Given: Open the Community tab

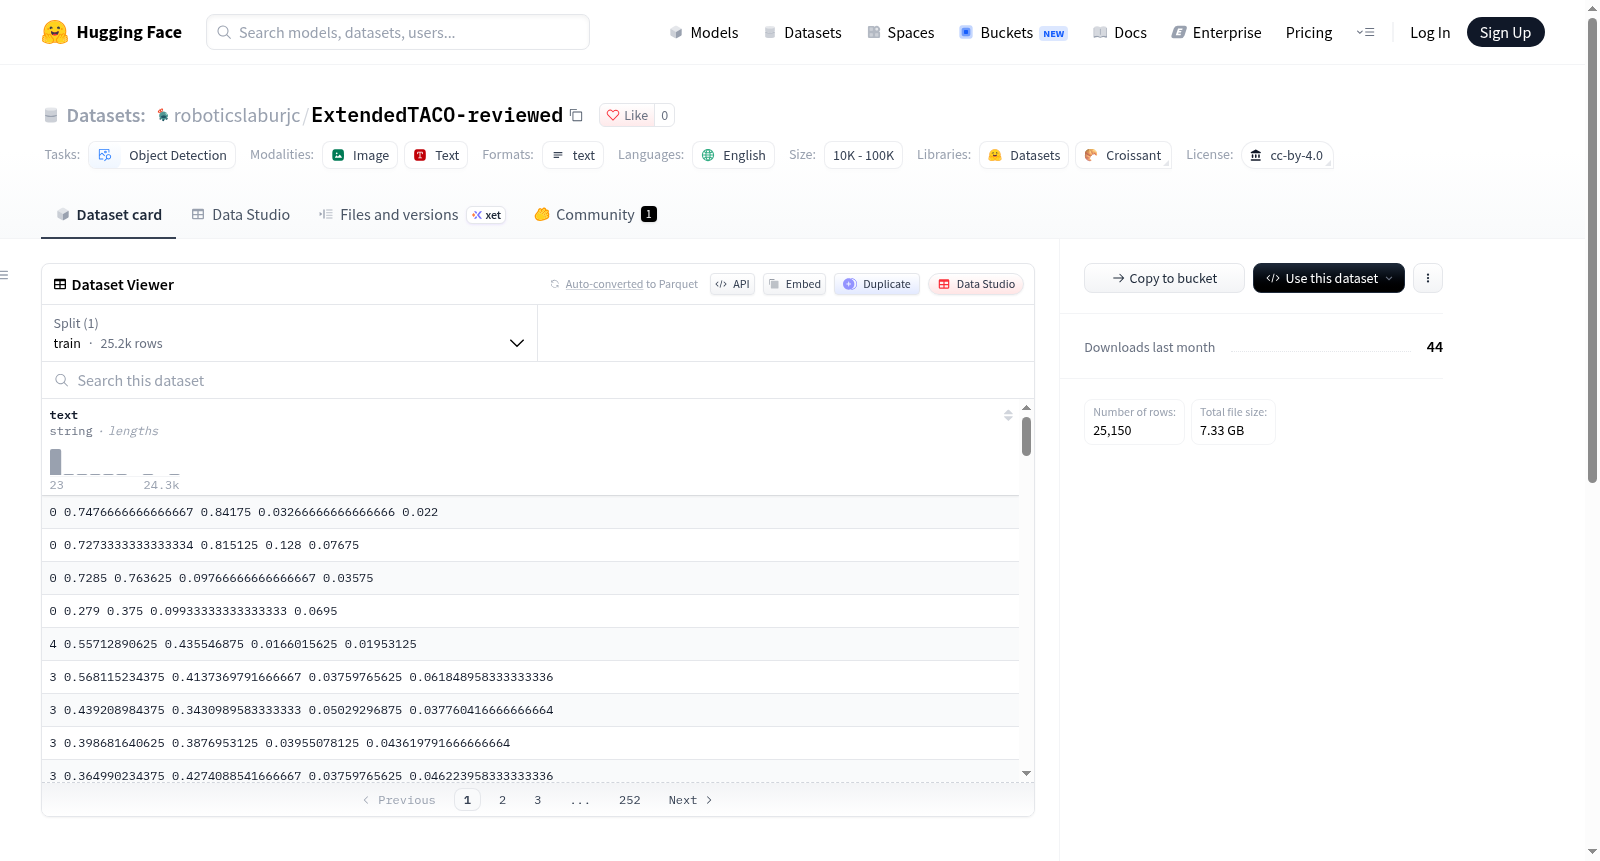Looking at the screenshot, I should coord(595,214).
